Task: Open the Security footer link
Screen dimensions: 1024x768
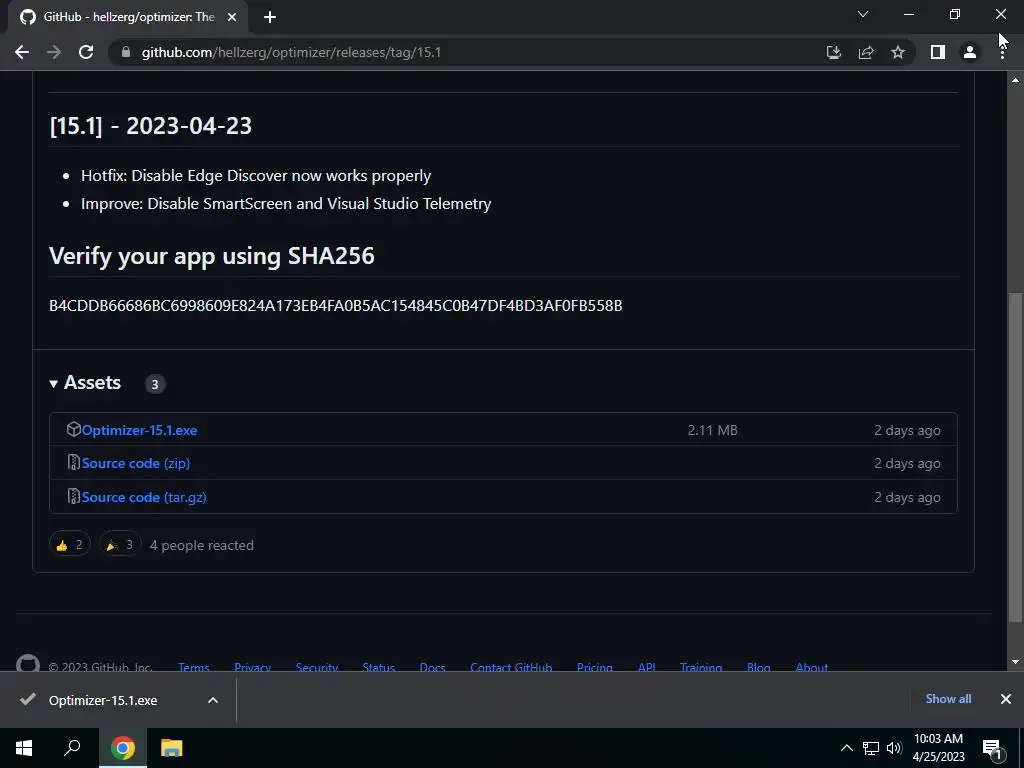Action: [317, 667]
